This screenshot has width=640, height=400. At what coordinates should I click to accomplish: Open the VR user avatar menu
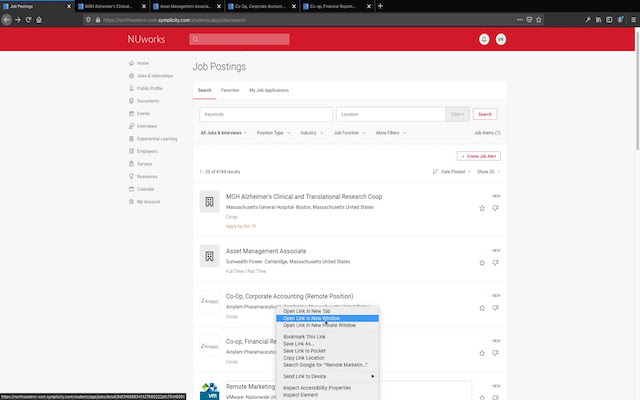coord(501,39)
